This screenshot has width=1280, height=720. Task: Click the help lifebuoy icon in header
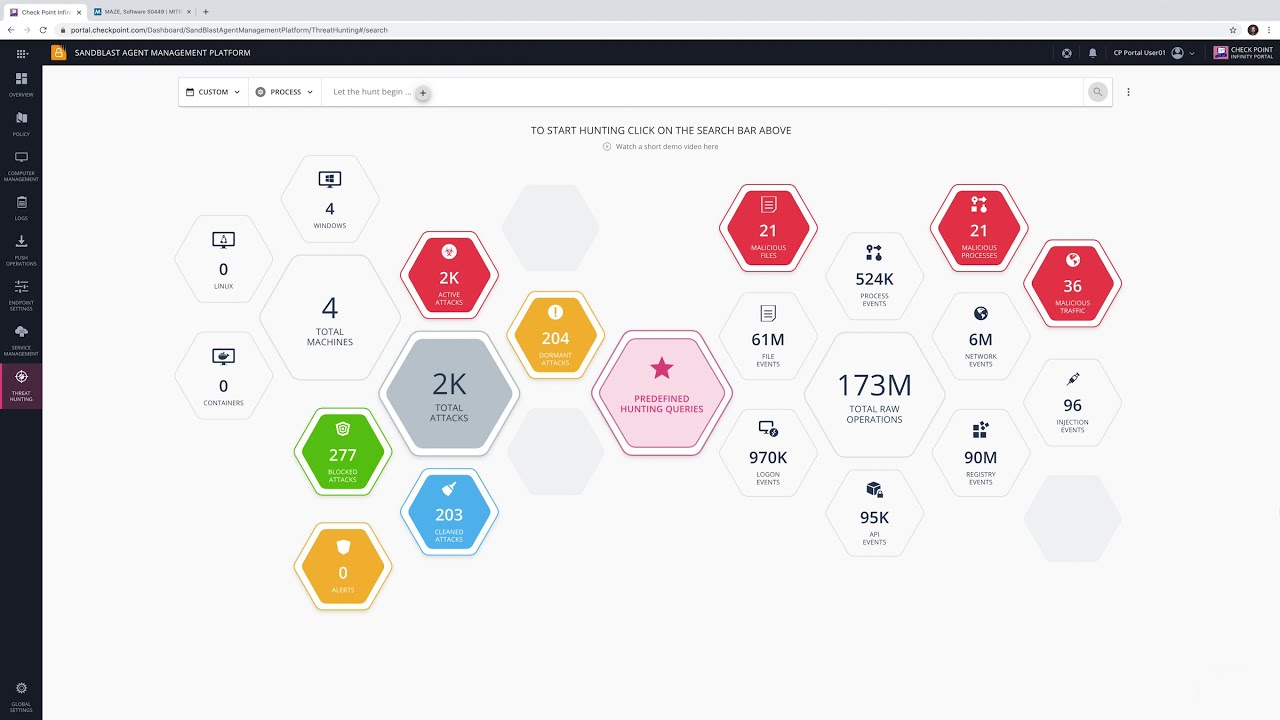pyautogui.click(x=1067, y=53)
